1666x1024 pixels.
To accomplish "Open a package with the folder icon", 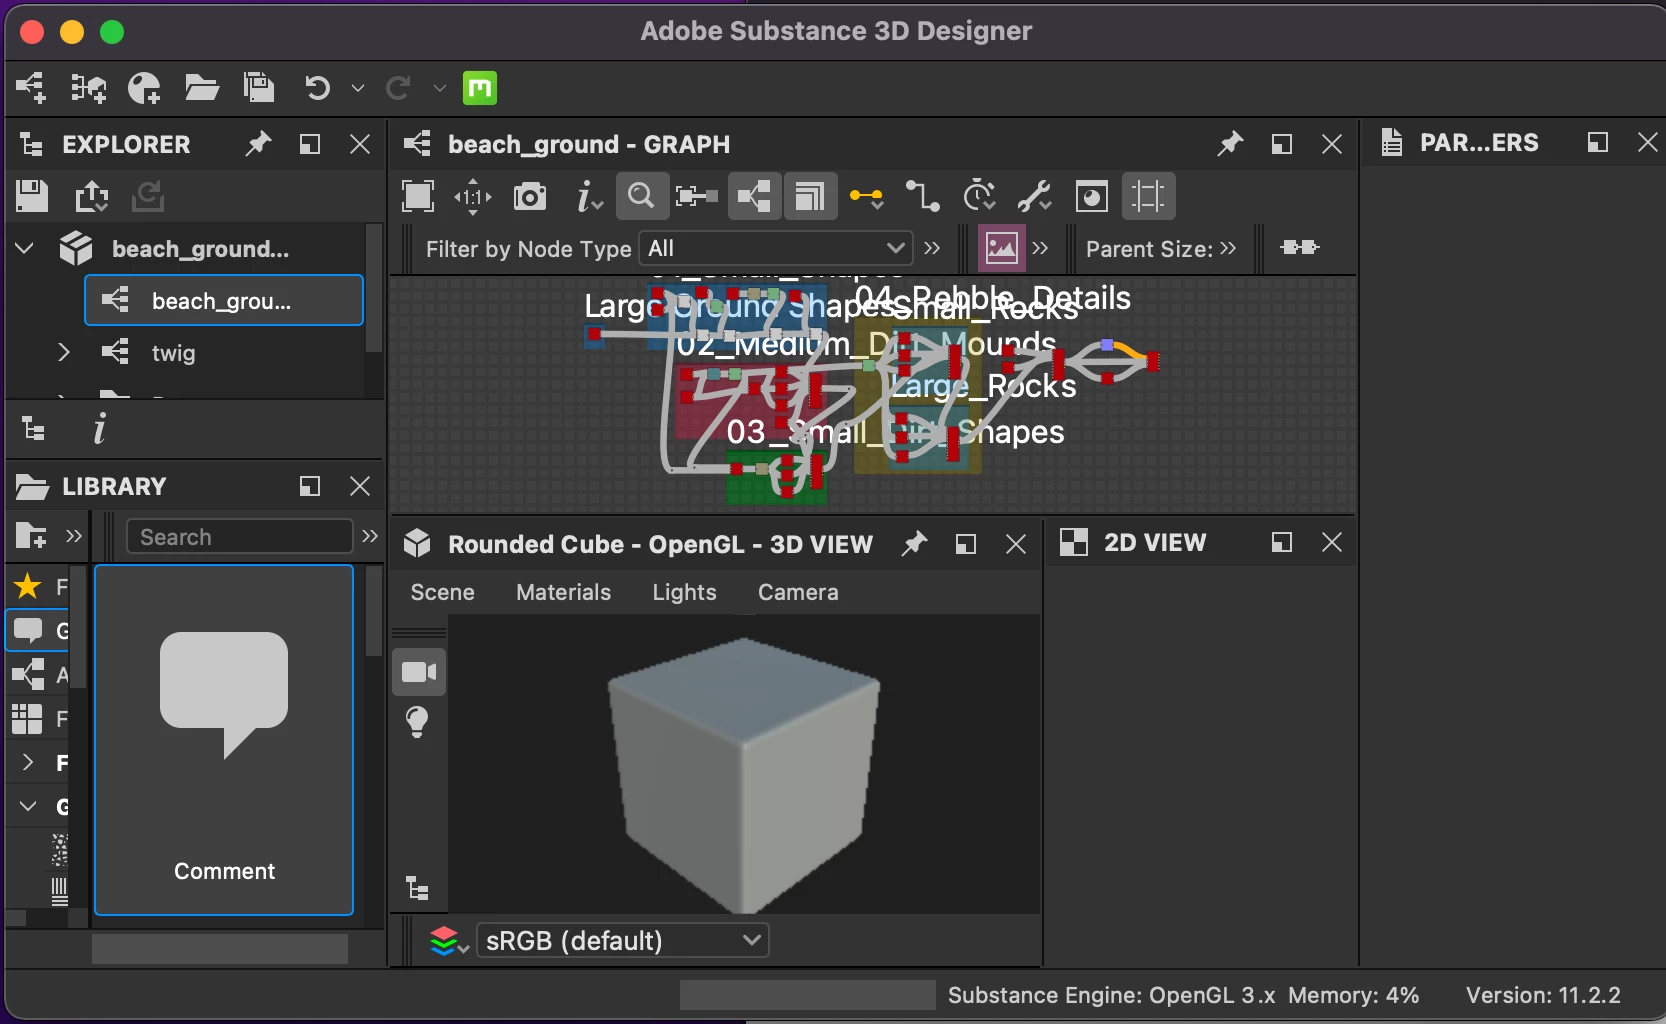I will 202,88.
